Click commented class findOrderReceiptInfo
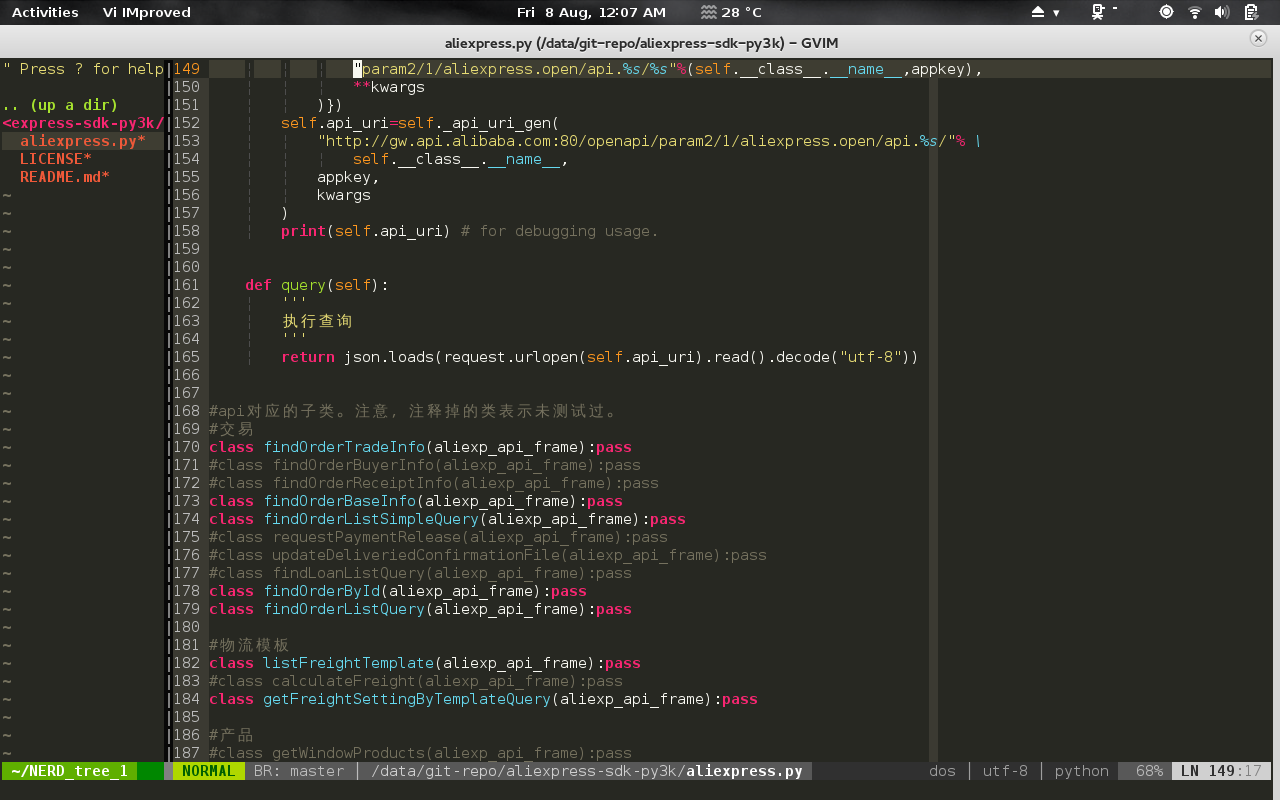 tap(434, 483)
